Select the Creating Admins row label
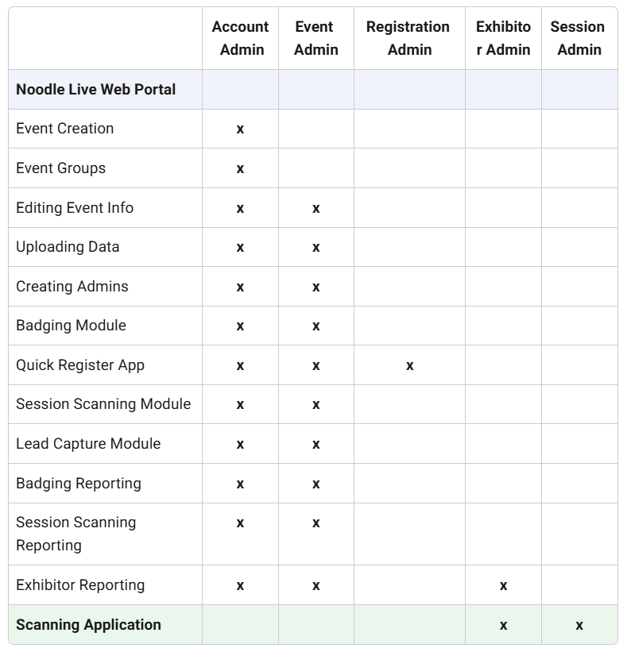 [72, 286]
